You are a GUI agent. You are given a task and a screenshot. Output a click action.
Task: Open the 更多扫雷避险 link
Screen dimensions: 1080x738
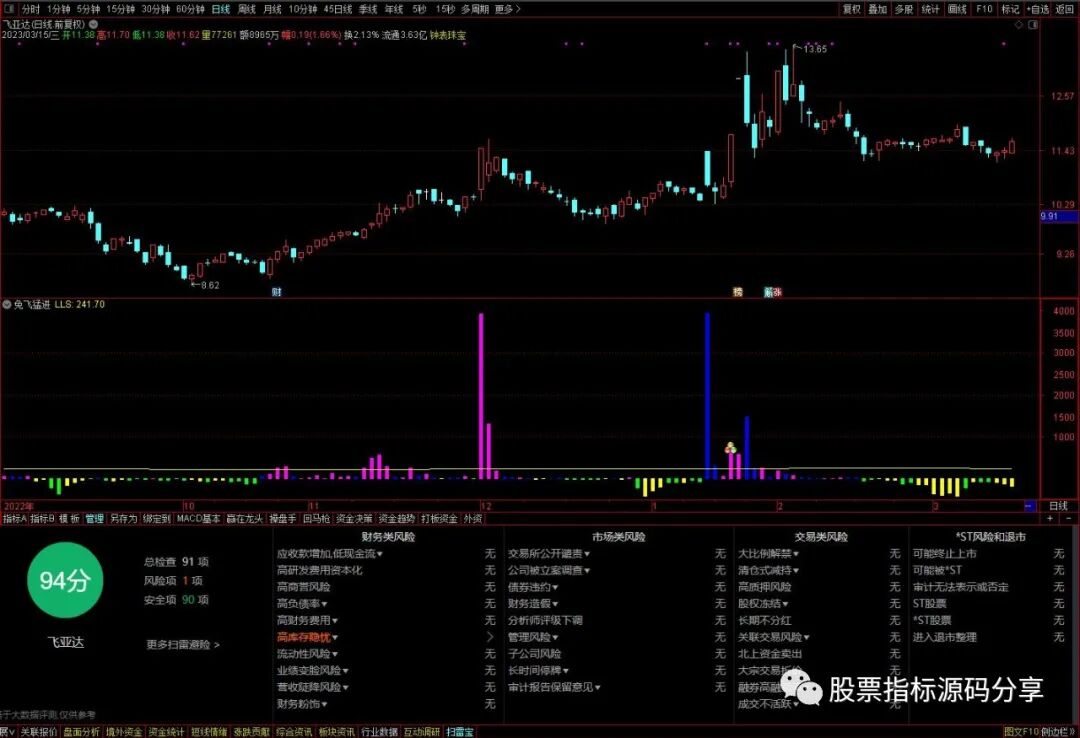[x=183, y=645]
